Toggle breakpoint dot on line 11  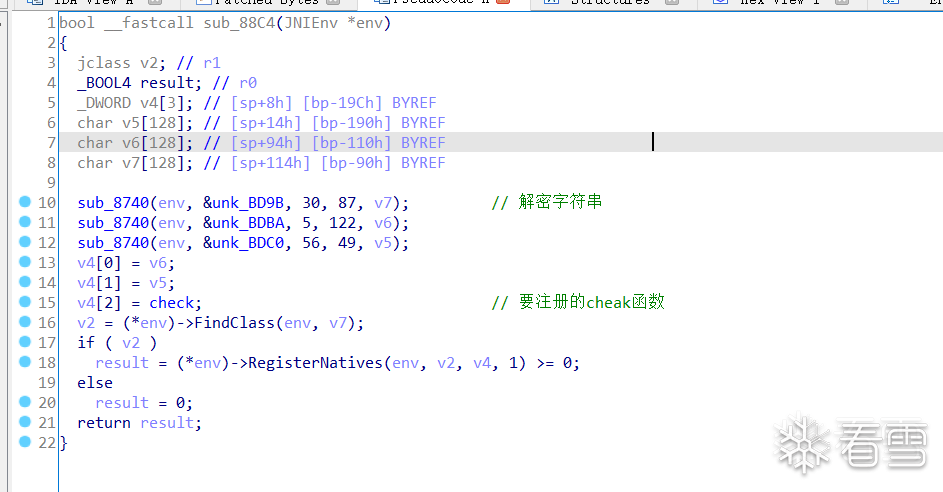point(25,221)
